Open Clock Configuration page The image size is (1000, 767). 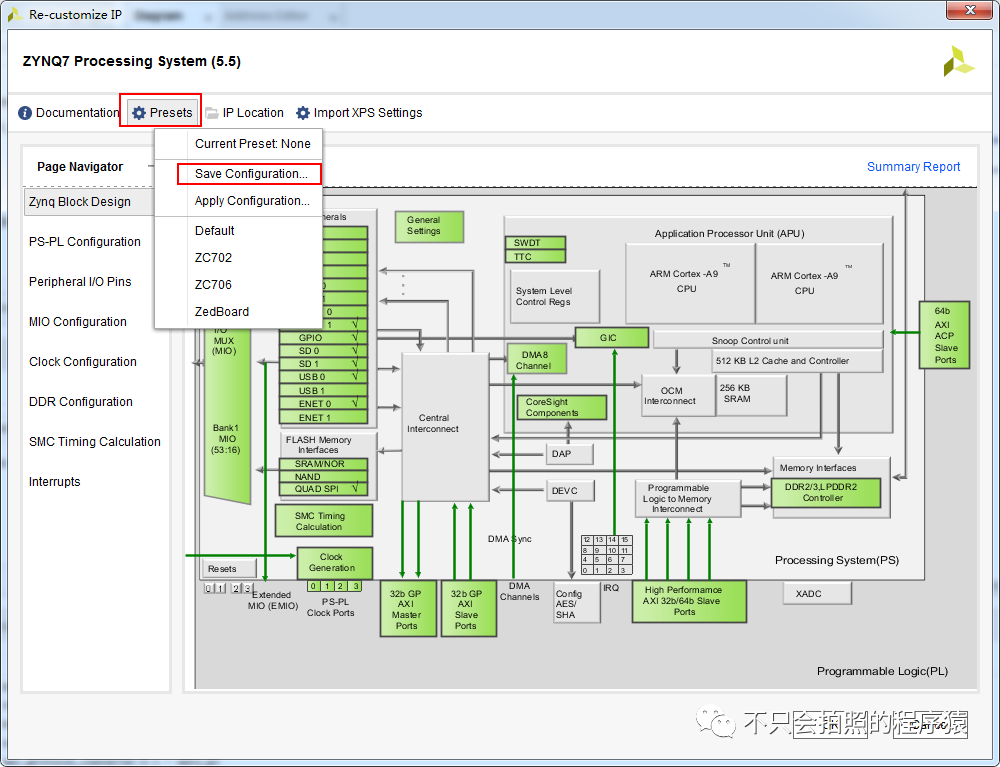coord(83,362)
